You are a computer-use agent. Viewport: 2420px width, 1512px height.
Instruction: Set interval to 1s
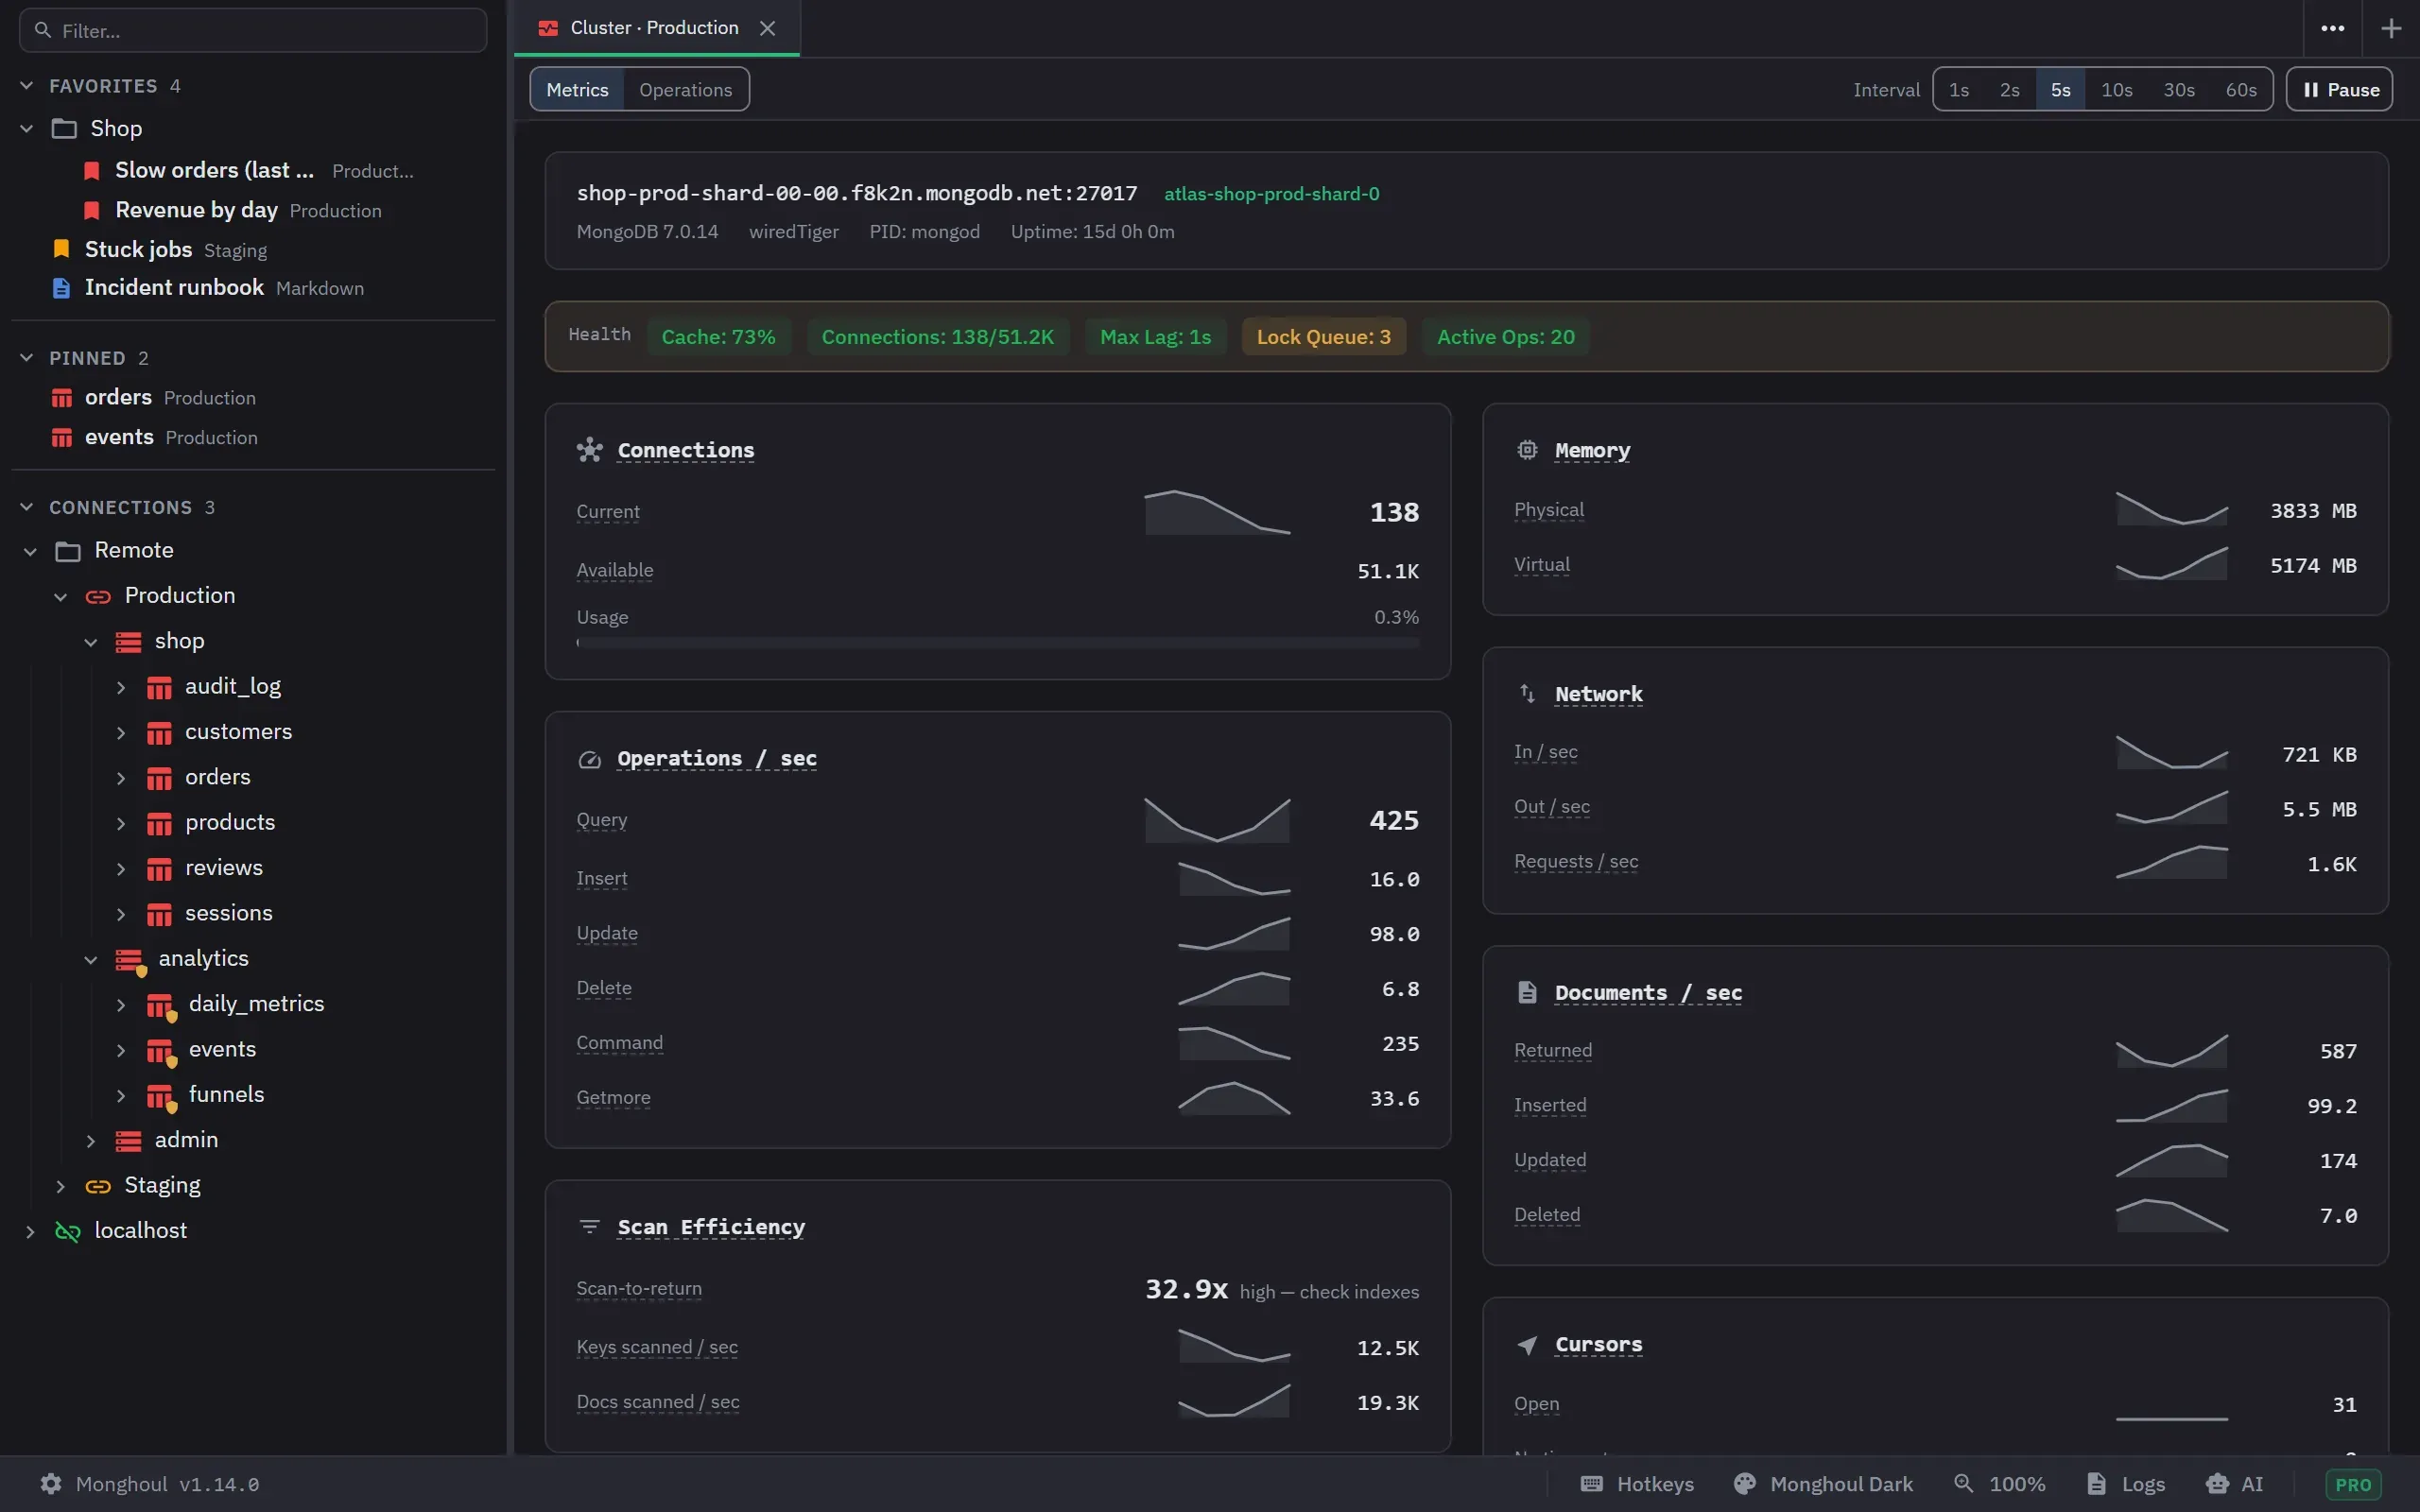(1959, 90)
